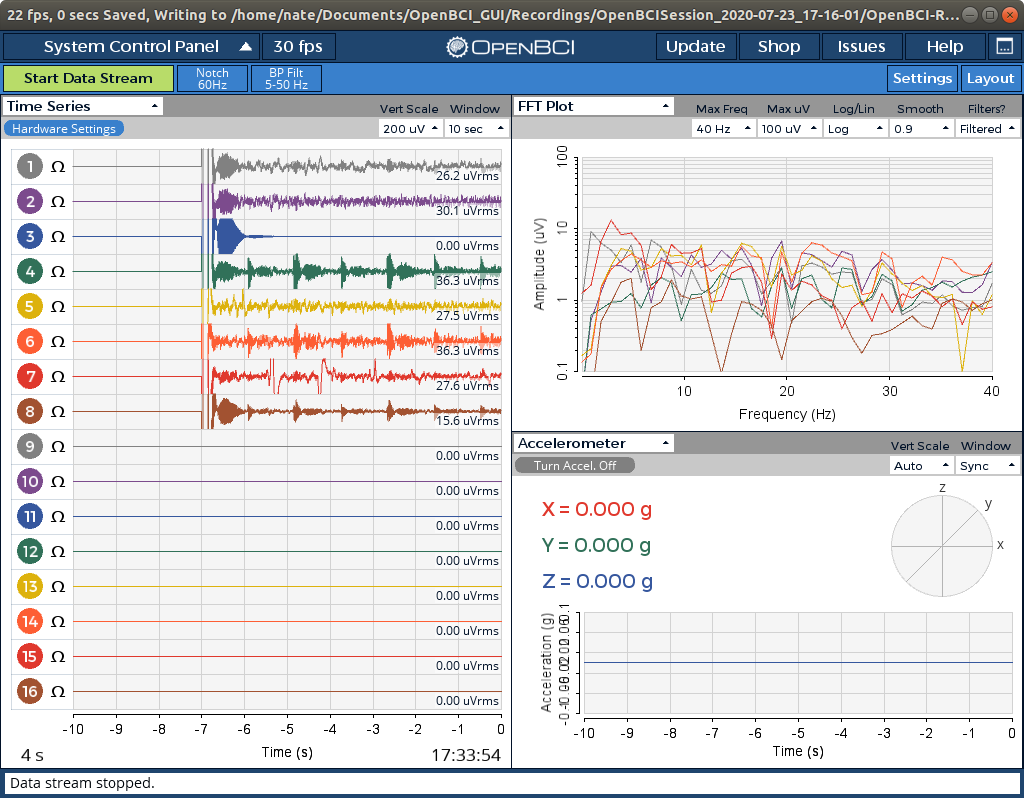
Task: Click the Ω icon for channel 12
Action: pyautogui.click(x=58, y=551)
